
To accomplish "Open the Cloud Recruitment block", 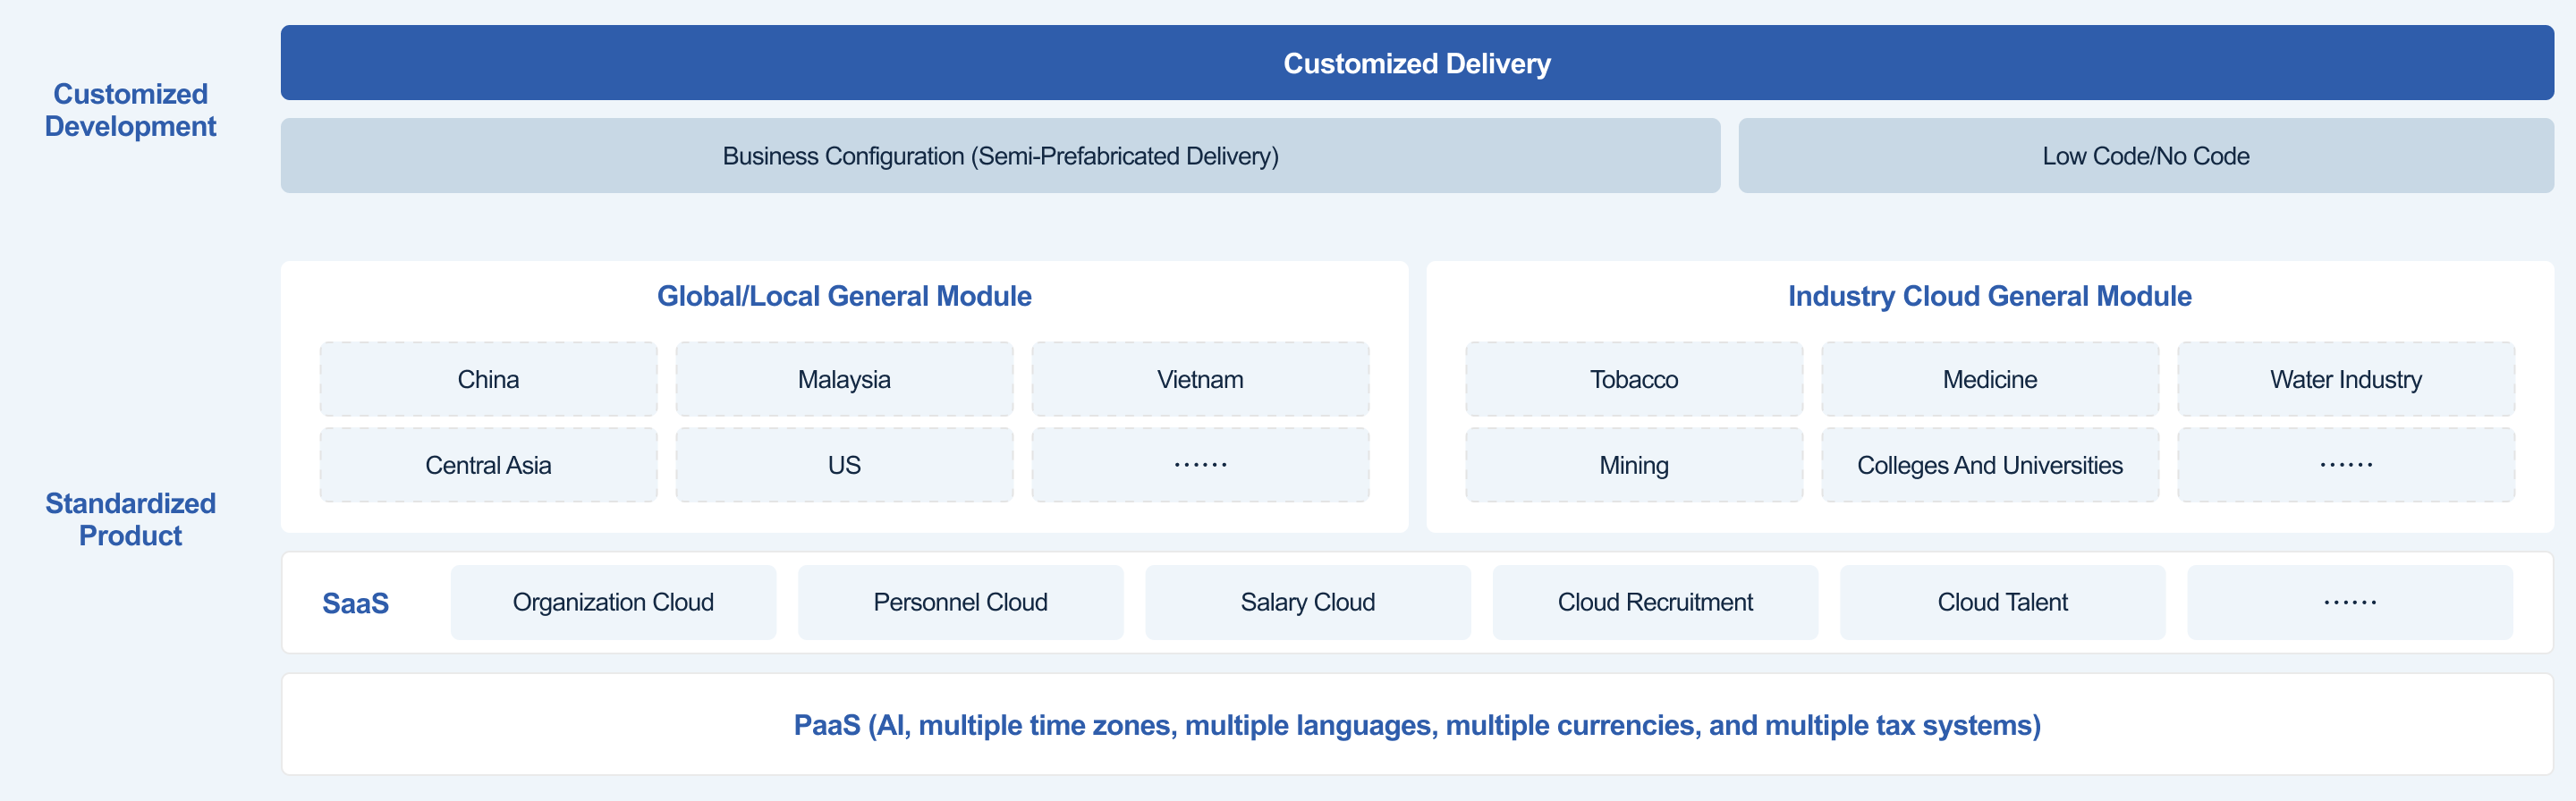I will coord(1655,602).
